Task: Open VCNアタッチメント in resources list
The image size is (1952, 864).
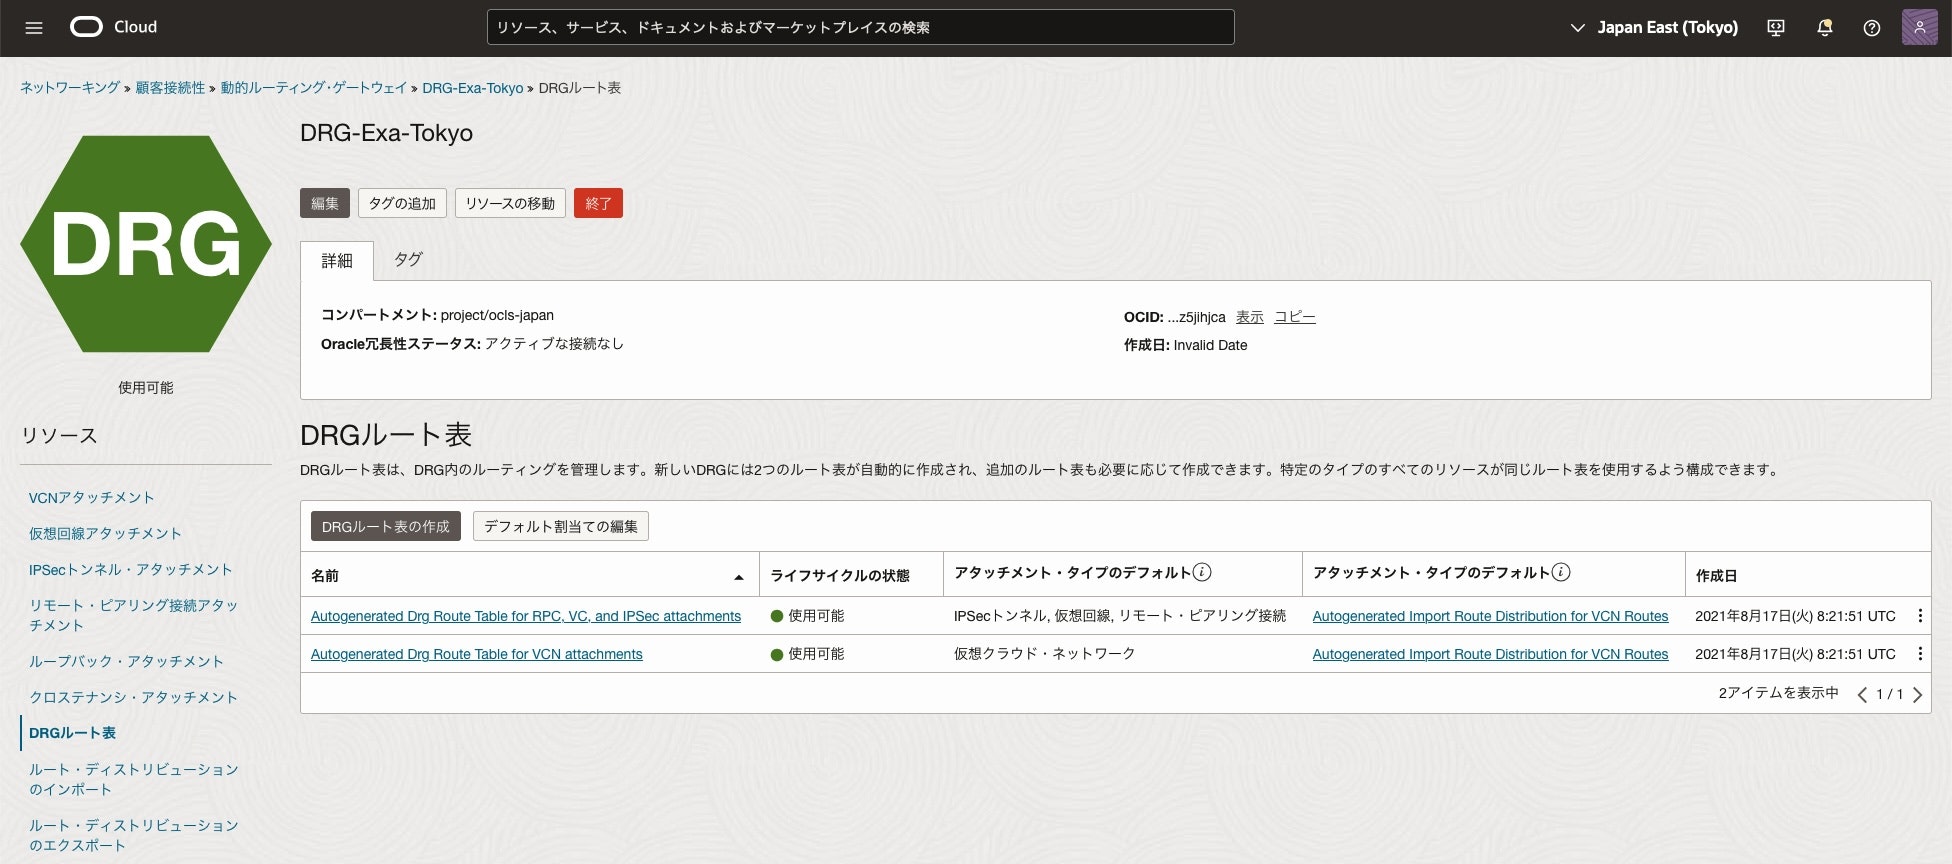Action: (92, 498)
